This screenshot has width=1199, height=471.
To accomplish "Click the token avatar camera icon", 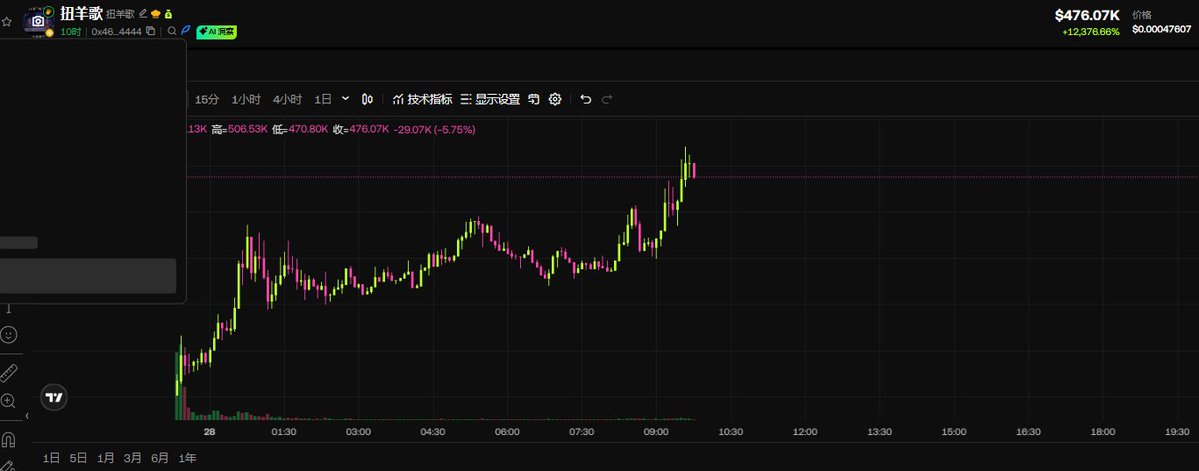I will click(37, 21).
